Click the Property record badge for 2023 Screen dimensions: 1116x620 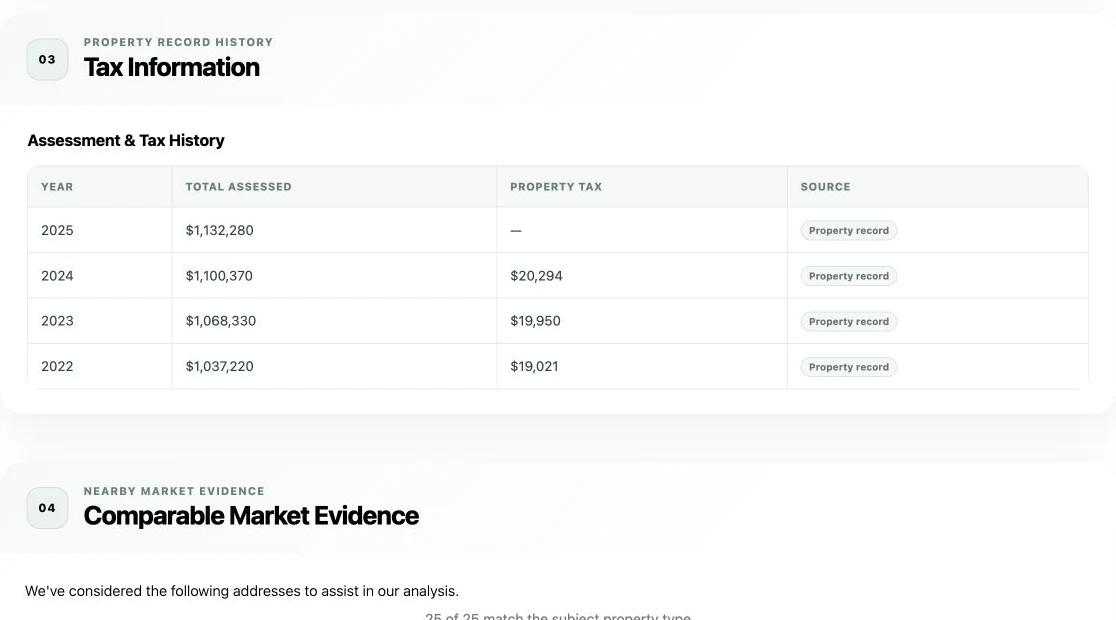(848, 322)
